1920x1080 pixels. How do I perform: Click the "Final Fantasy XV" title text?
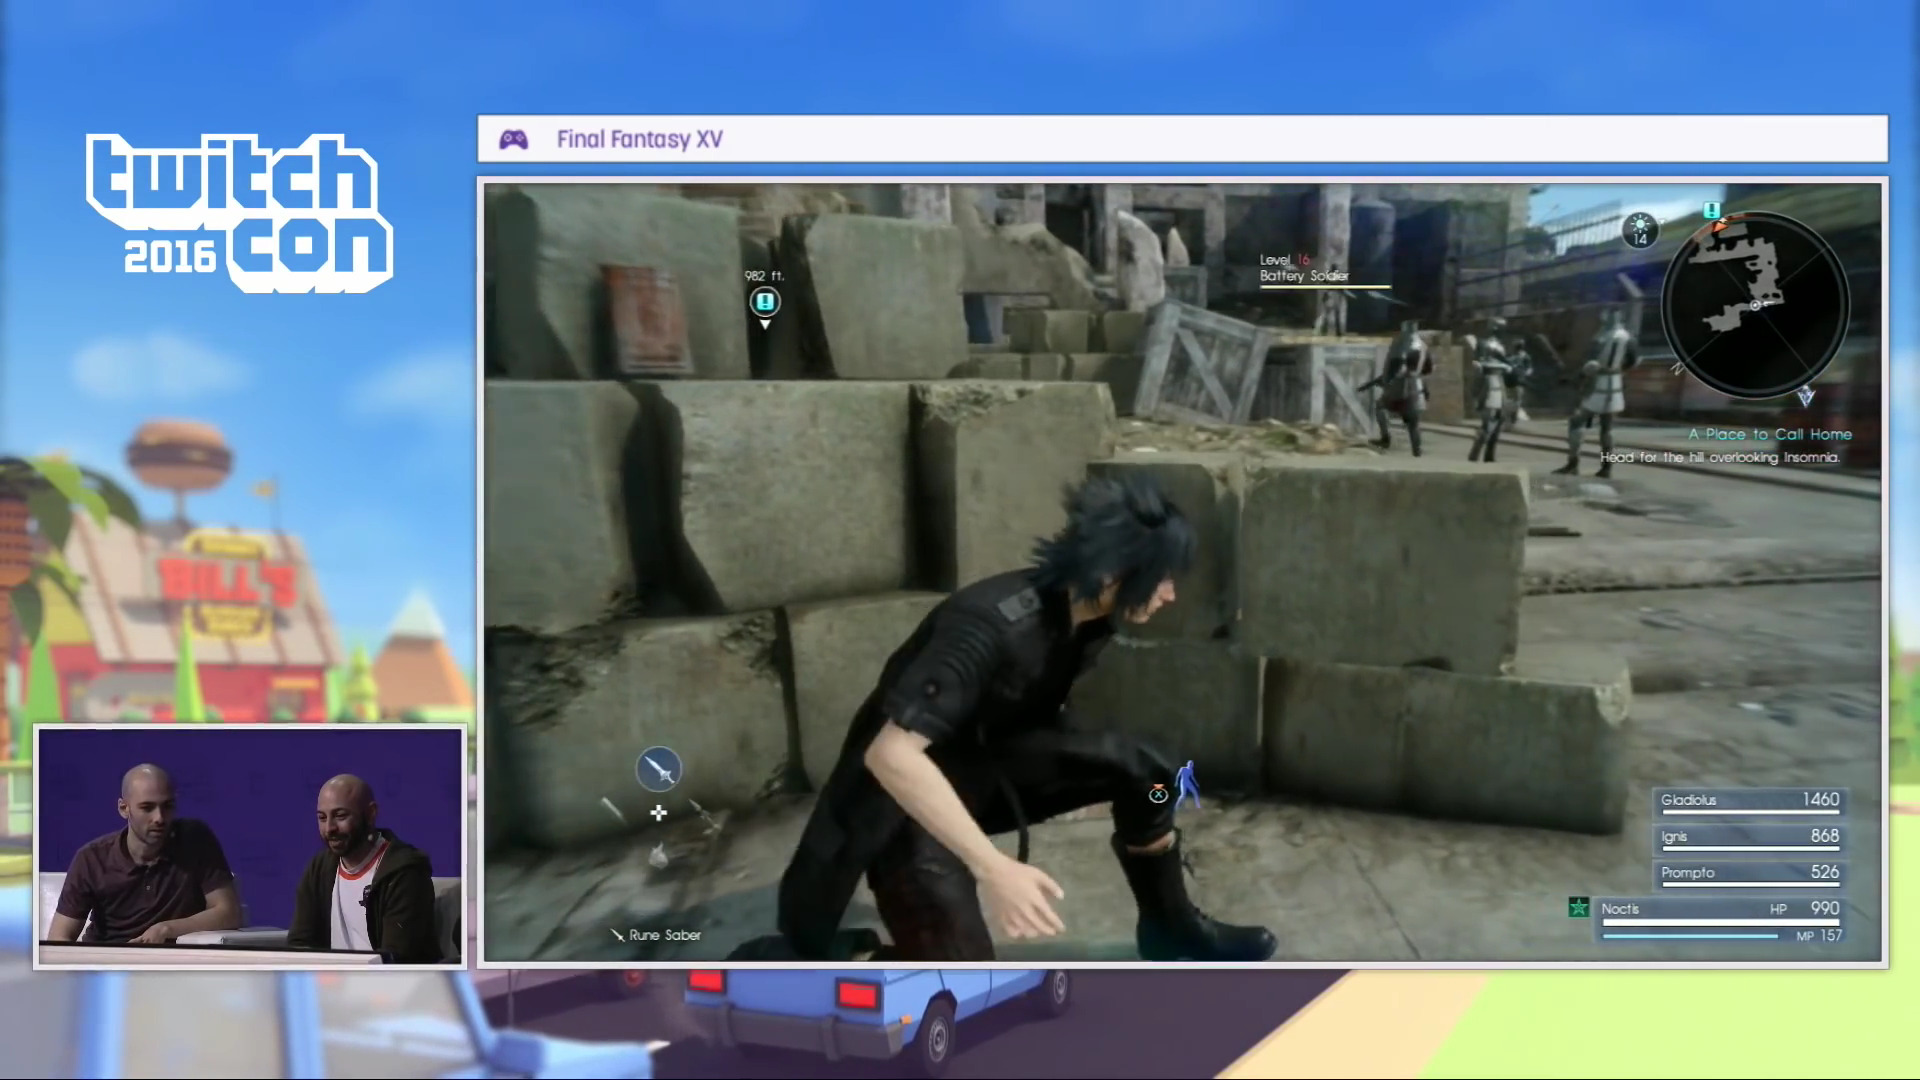640,139
